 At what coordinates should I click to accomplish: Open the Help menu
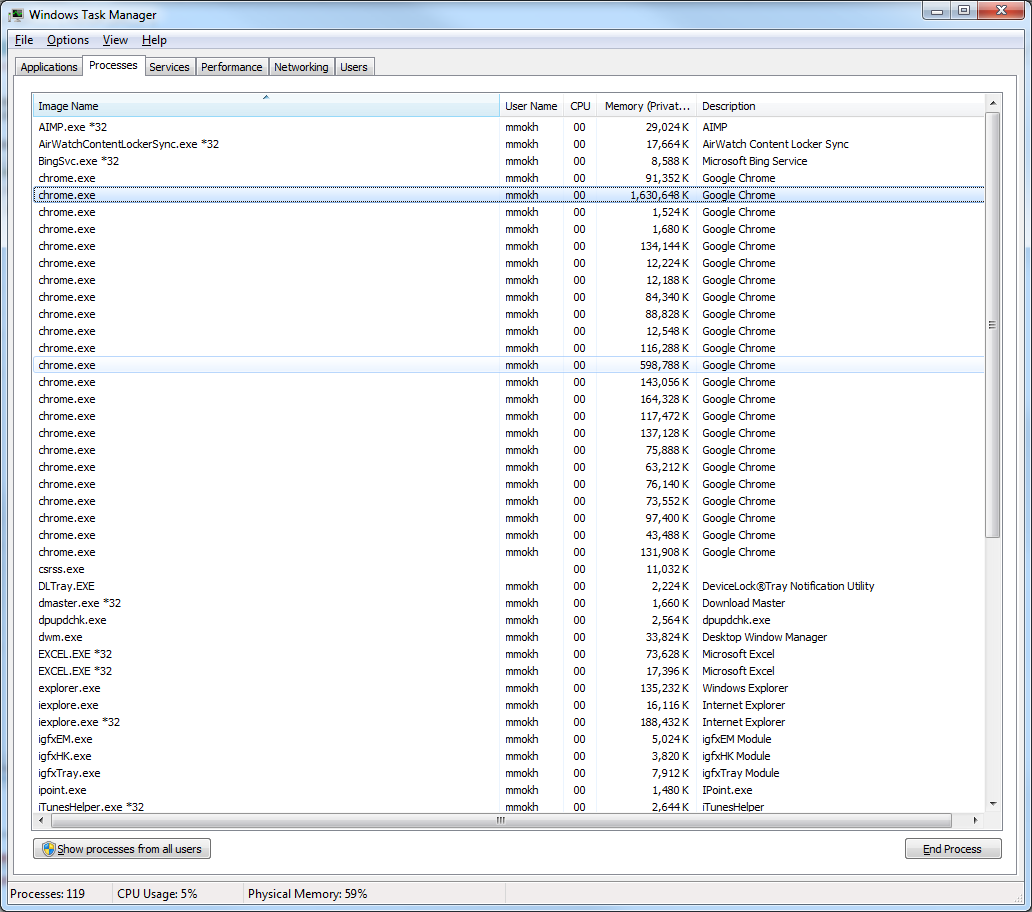pyautogui.click(x=154, y=40)
